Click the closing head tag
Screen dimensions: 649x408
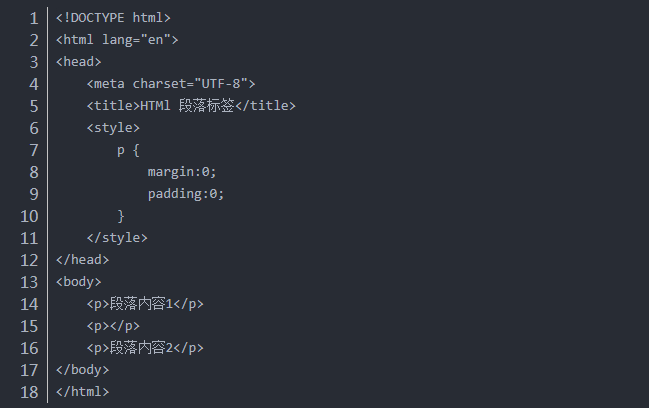[x=83, y=260]
